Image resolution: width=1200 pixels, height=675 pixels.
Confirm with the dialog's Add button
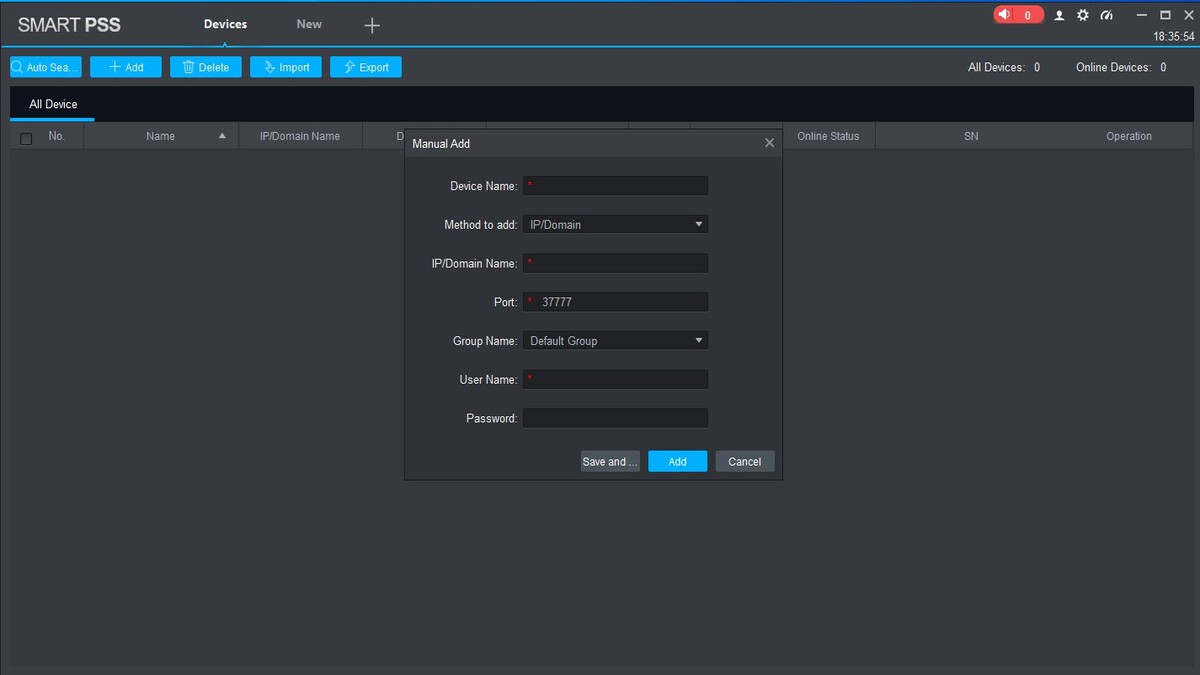point(678,461)
